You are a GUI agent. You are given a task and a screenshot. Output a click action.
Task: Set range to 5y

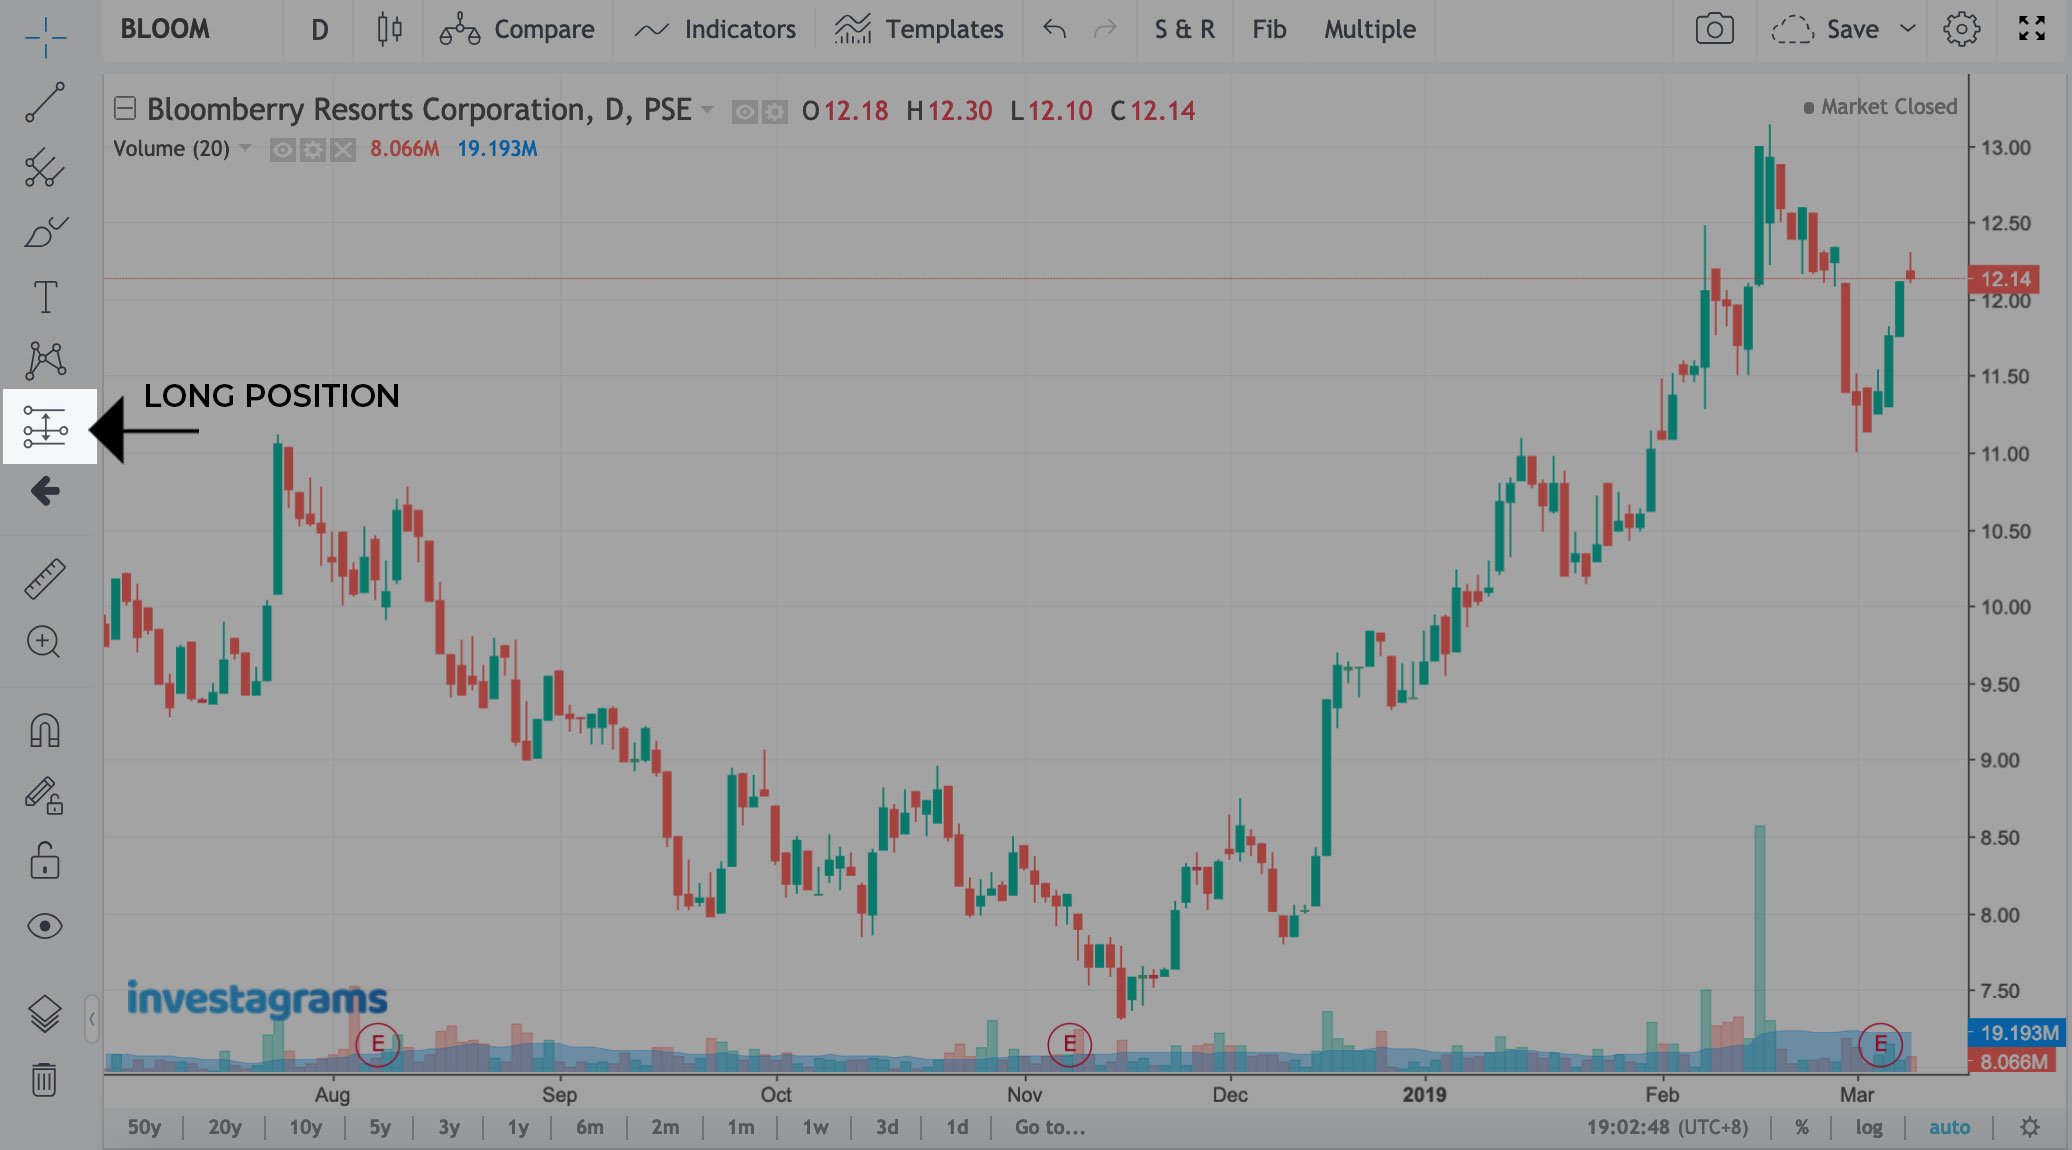379,1127
